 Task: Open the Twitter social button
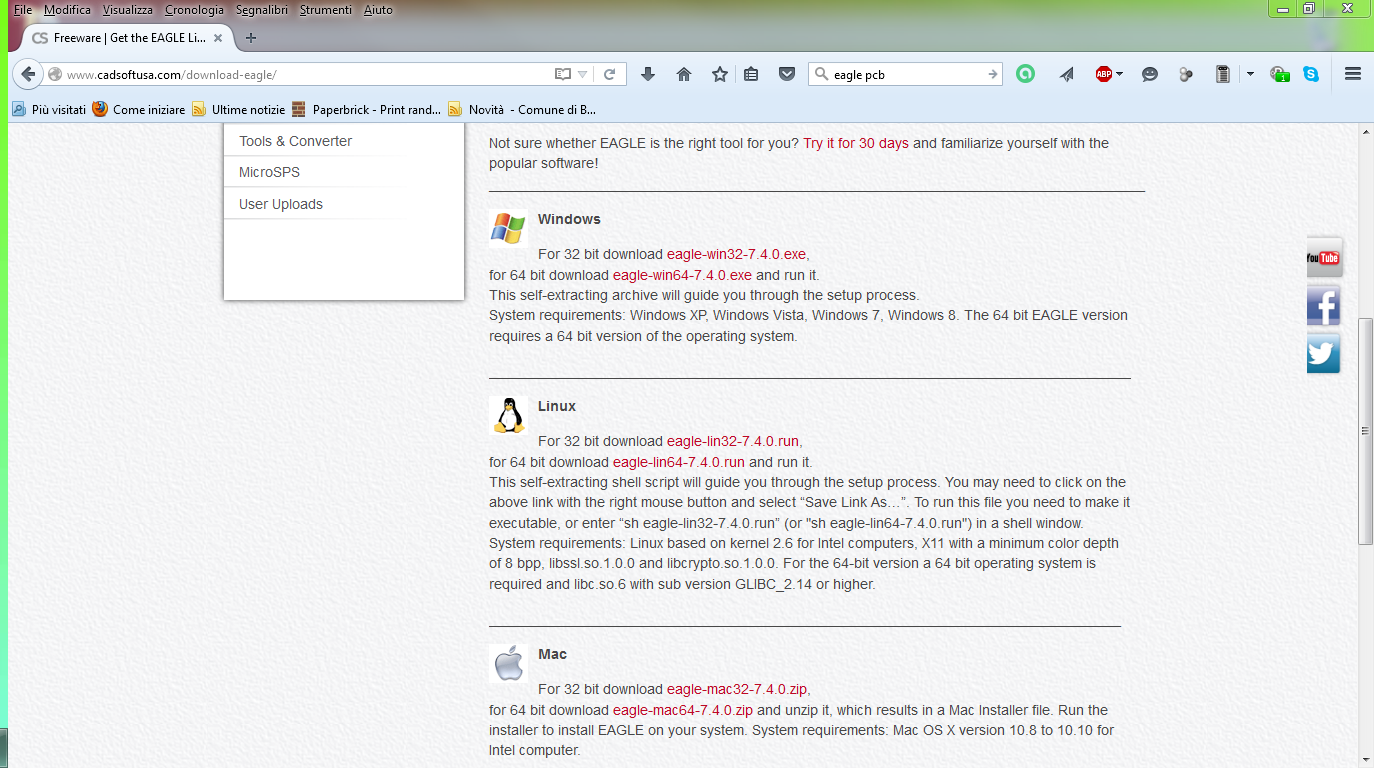click(x=1323, y=354)
